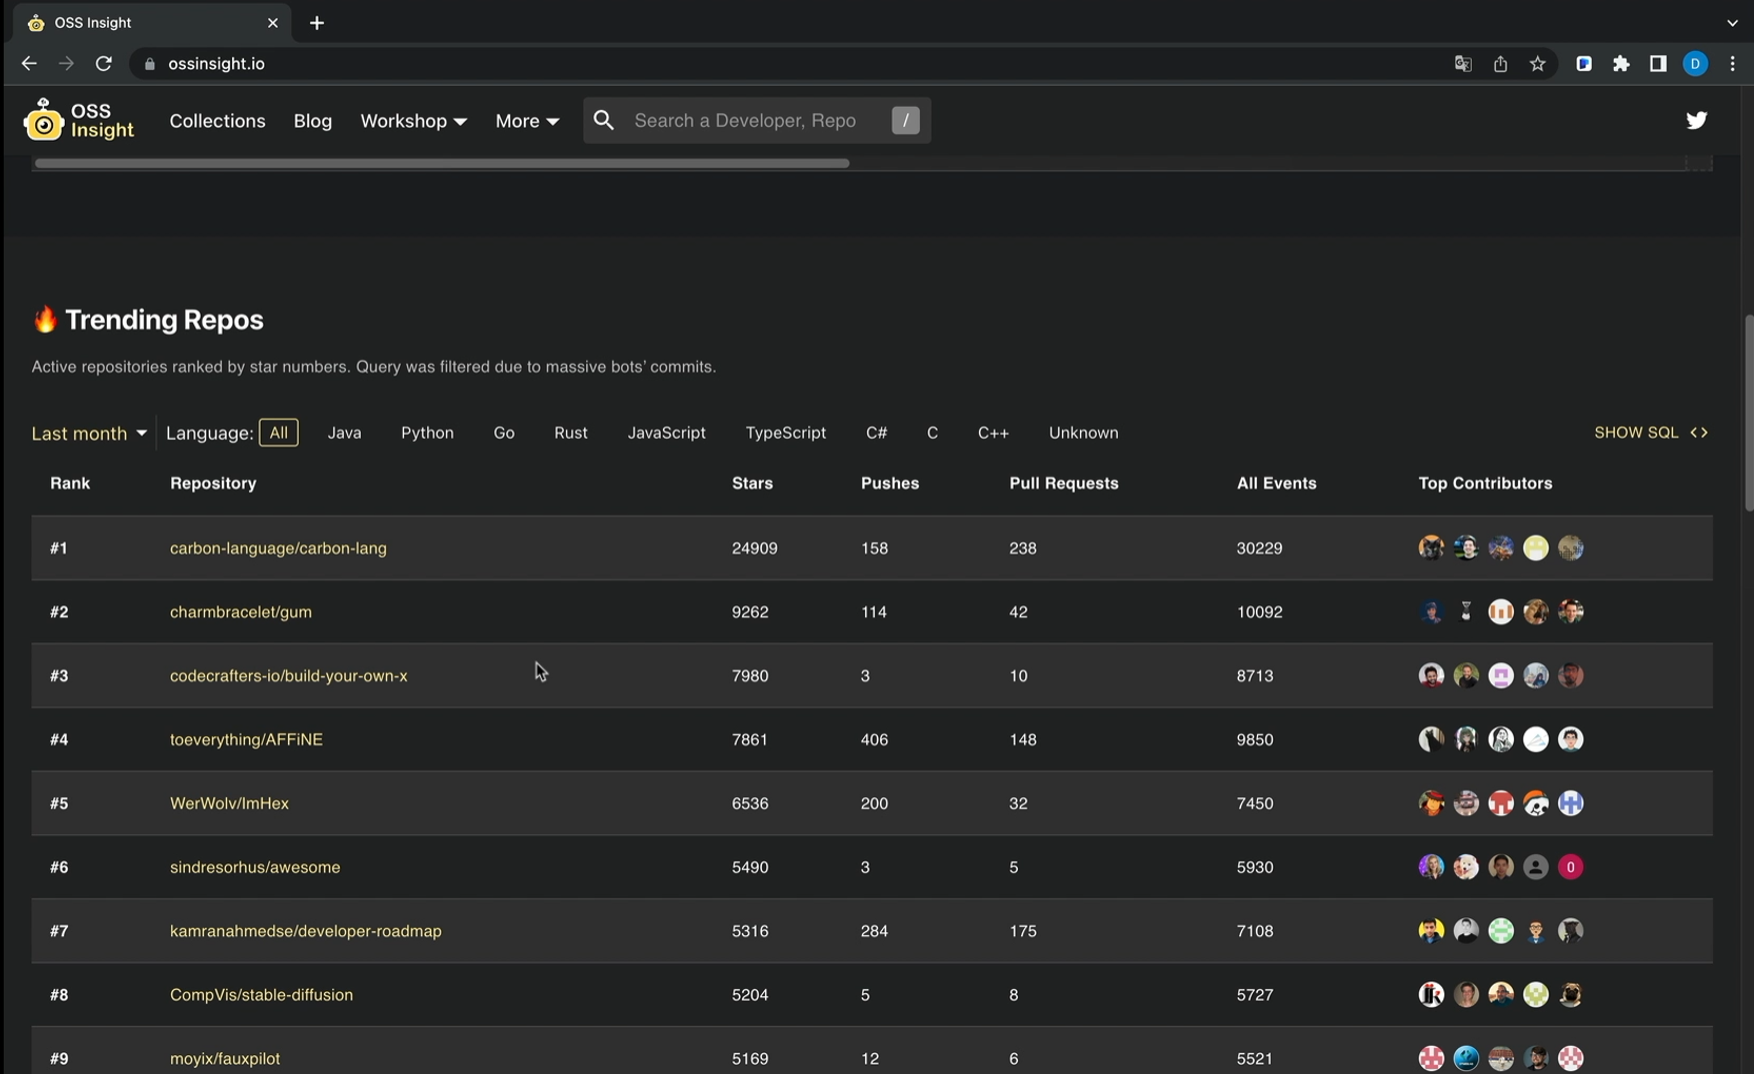Viewport: 1754px width, 1074px height.
Task: Click first contributor avatar of WerWolv/ImHex row
Action: [x=1431, y=803]
